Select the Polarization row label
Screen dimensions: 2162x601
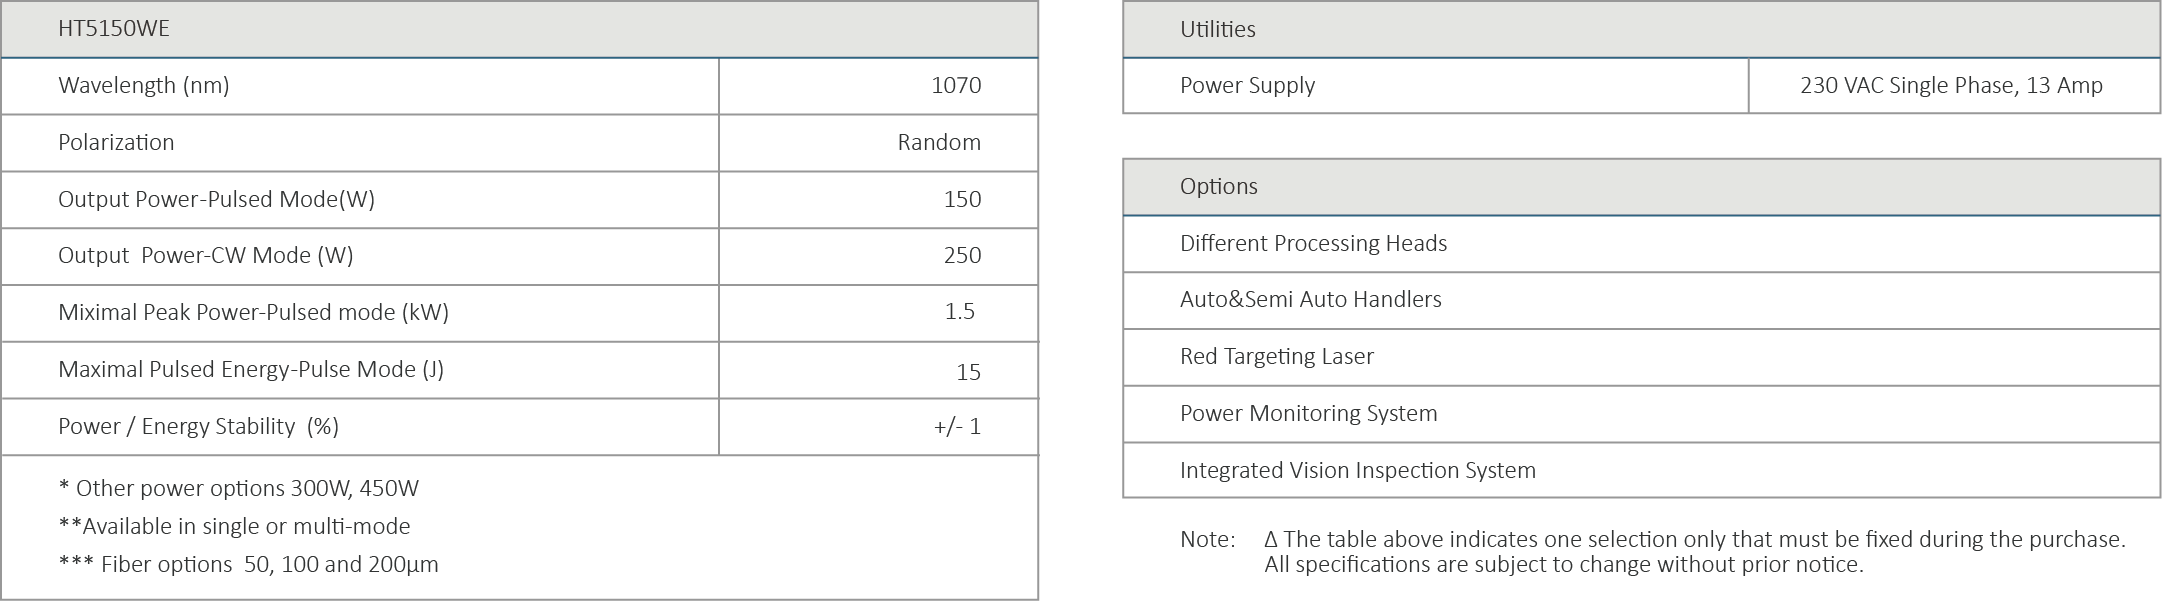pos(116,143)
